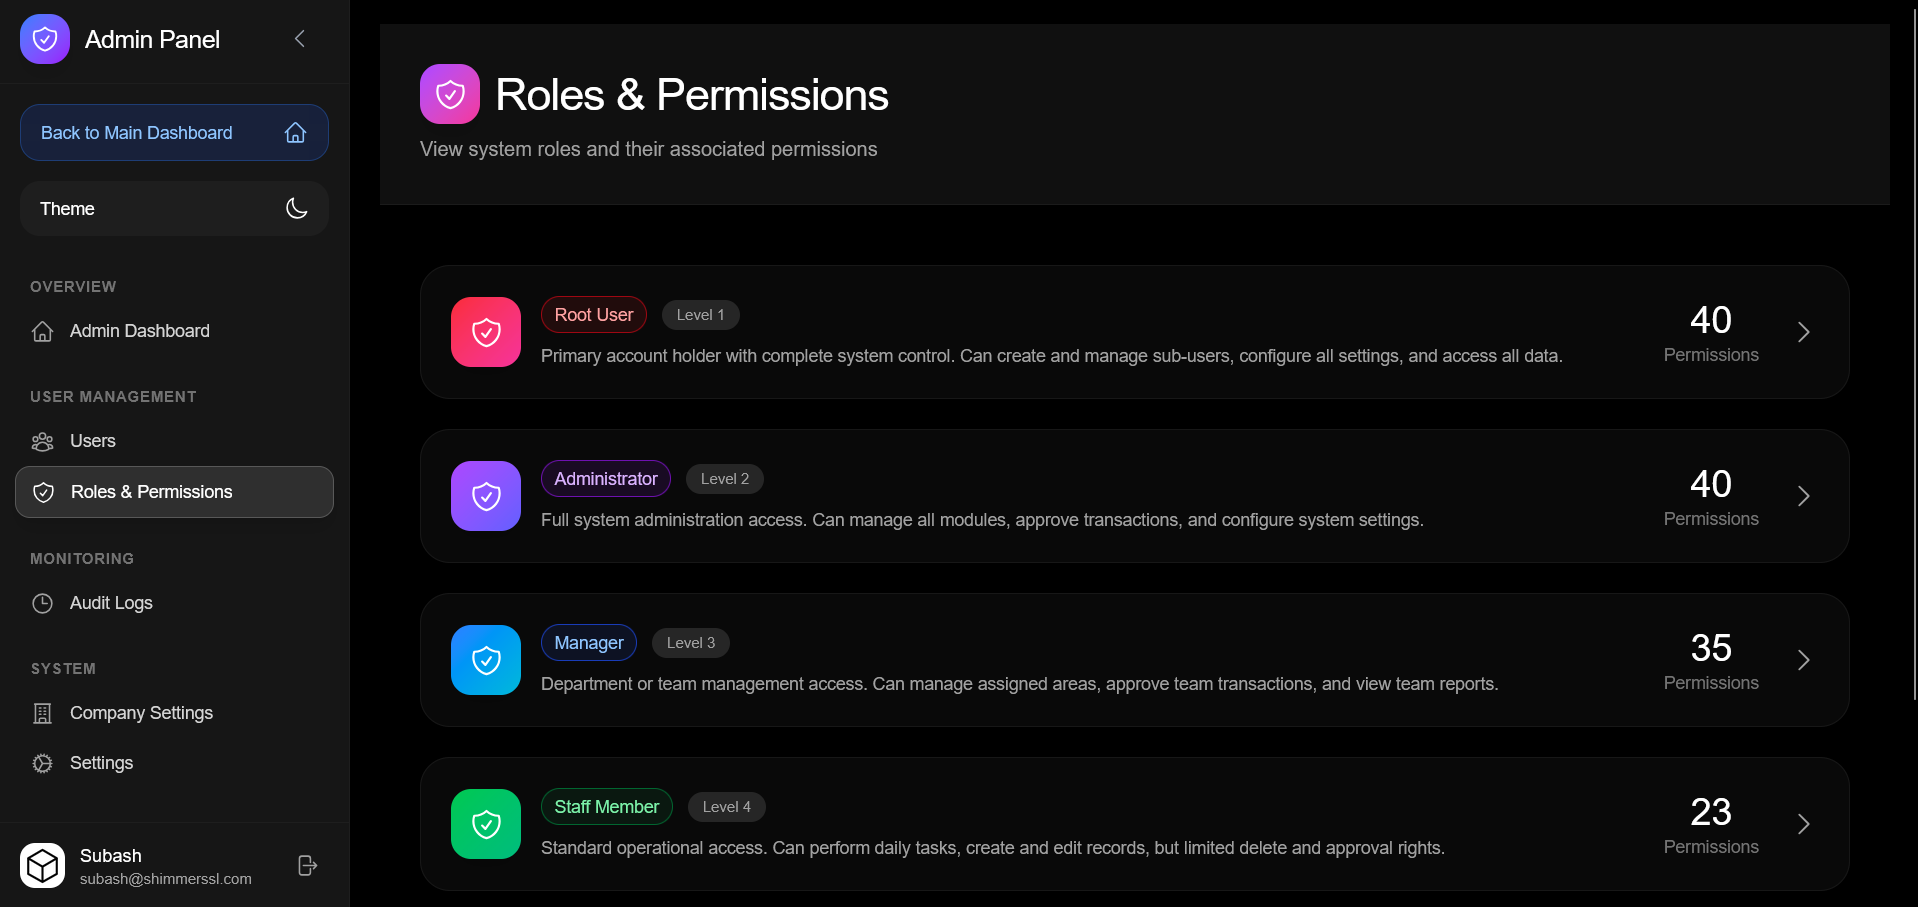Click the green Staff Member shield icon
This screenshot has height=907, width=1918.
click(x=486, y=824)
